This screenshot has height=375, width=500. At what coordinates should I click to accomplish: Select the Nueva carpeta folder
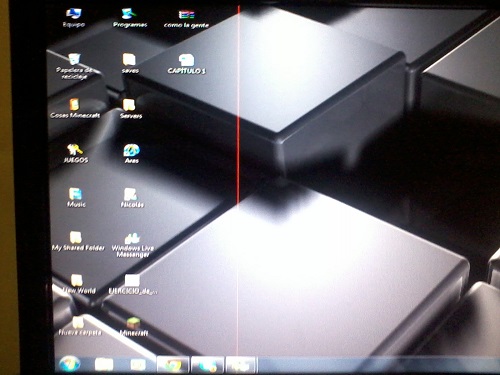tap(79, 326)
